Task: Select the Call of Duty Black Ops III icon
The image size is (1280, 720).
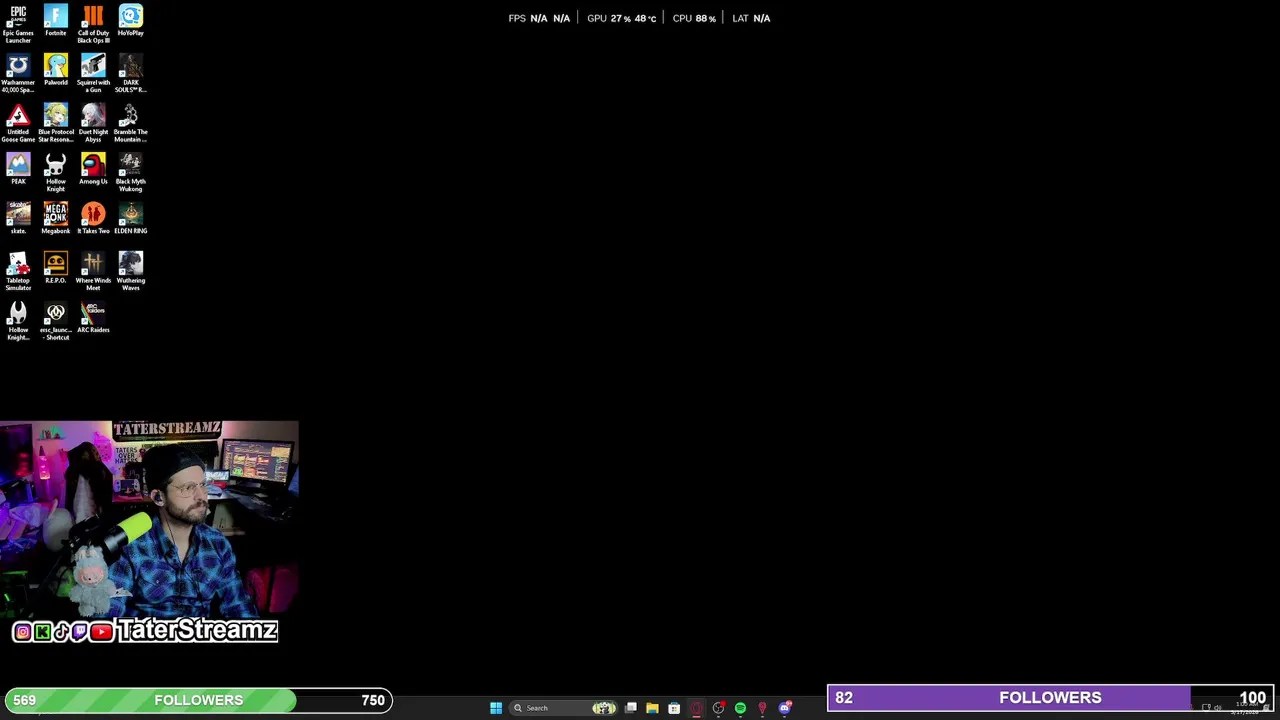Action: [93, 24]
